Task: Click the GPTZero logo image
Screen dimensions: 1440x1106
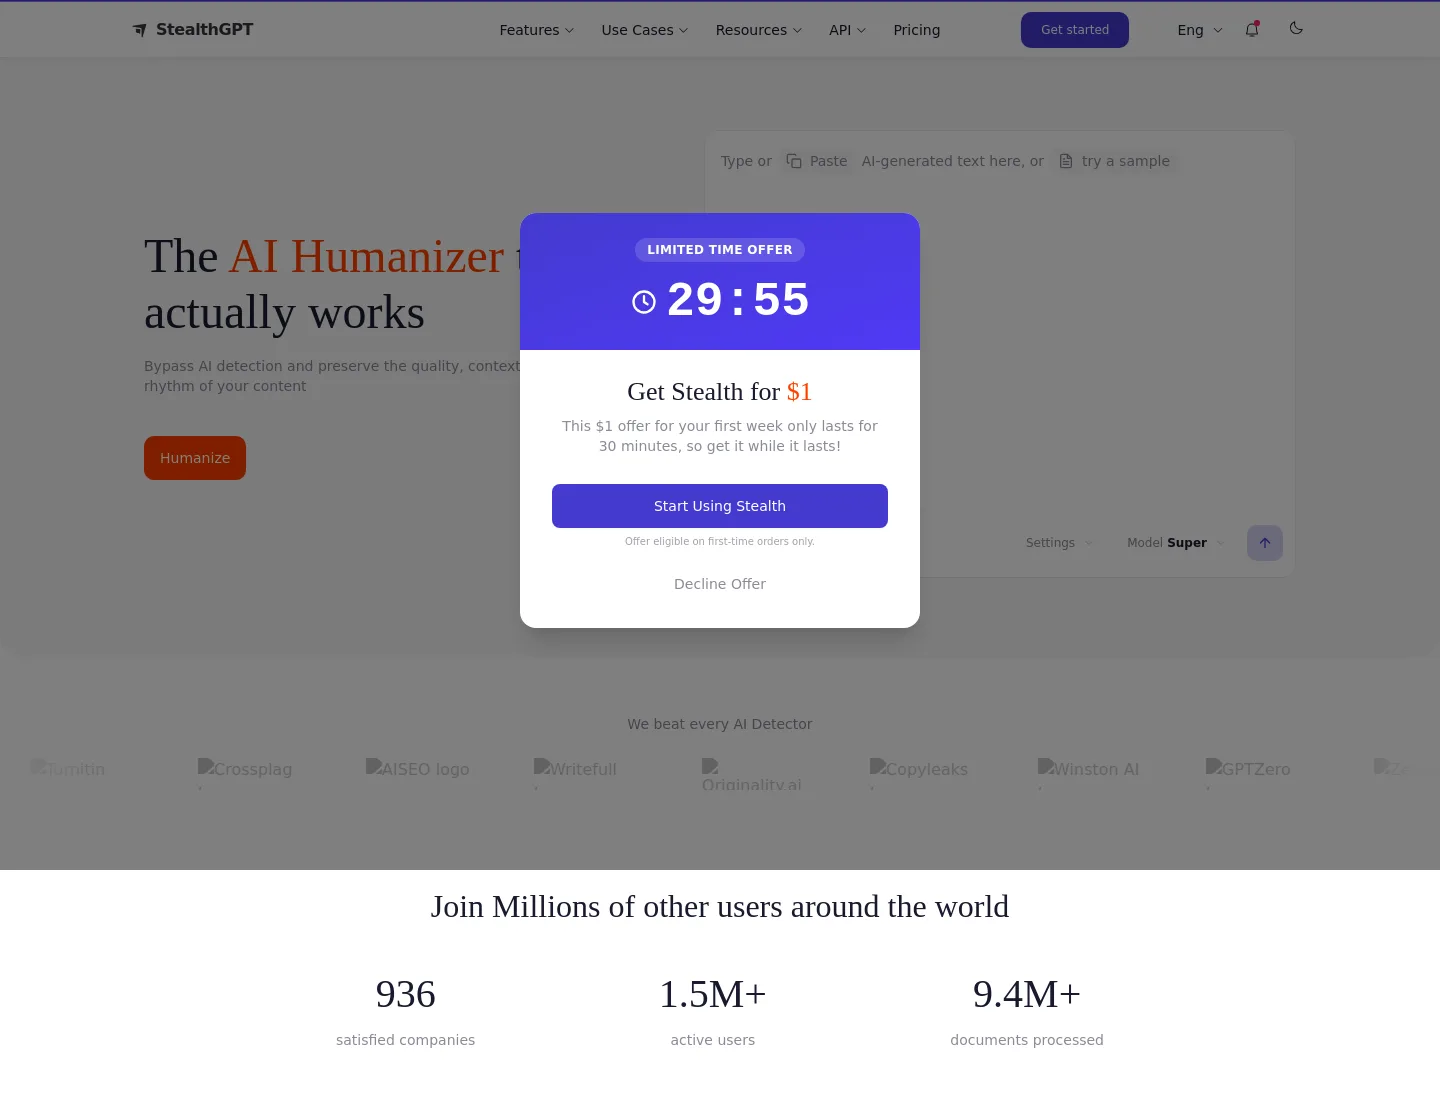Action: (x=1248, y=769)
